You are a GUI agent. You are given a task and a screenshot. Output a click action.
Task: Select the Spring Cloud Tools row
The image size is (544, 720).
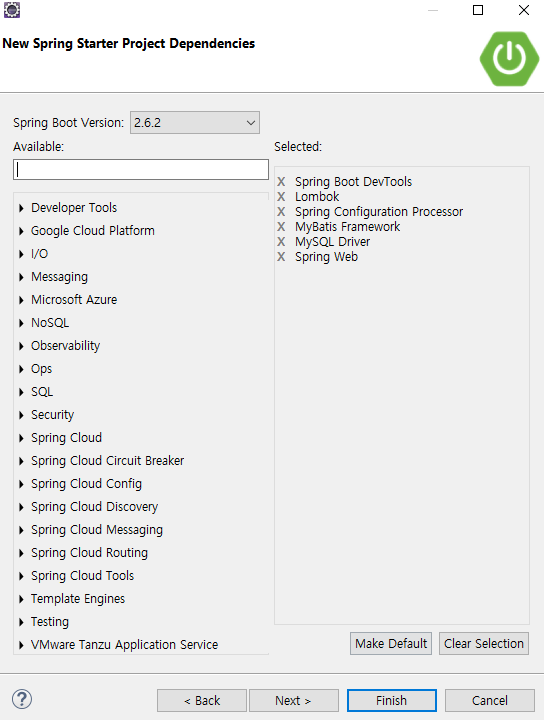[x=83, y=575]
